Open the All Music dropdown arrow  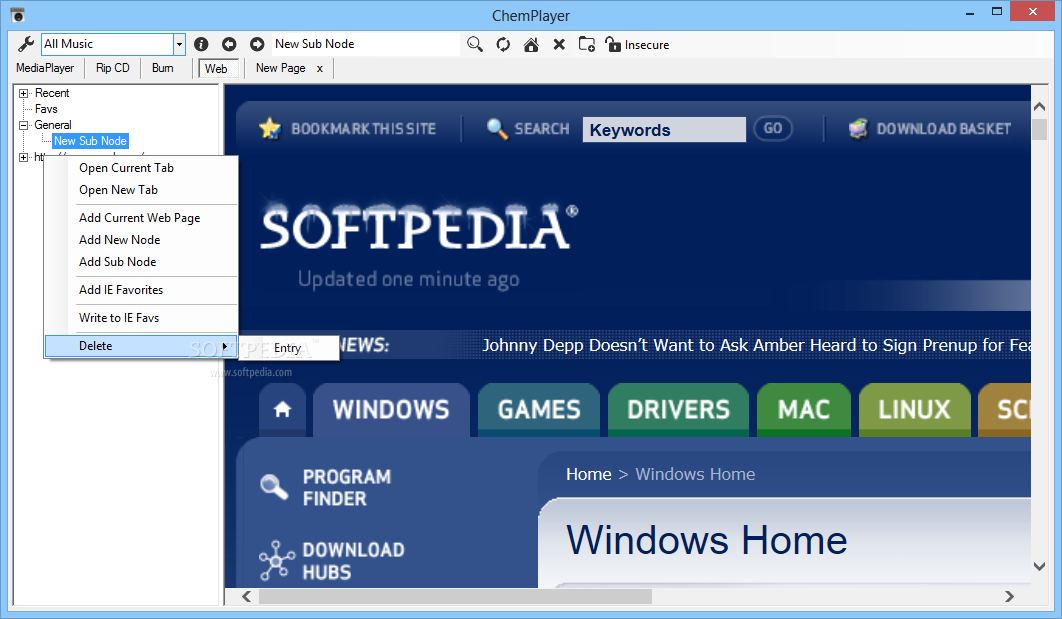[x=179, y=45]
